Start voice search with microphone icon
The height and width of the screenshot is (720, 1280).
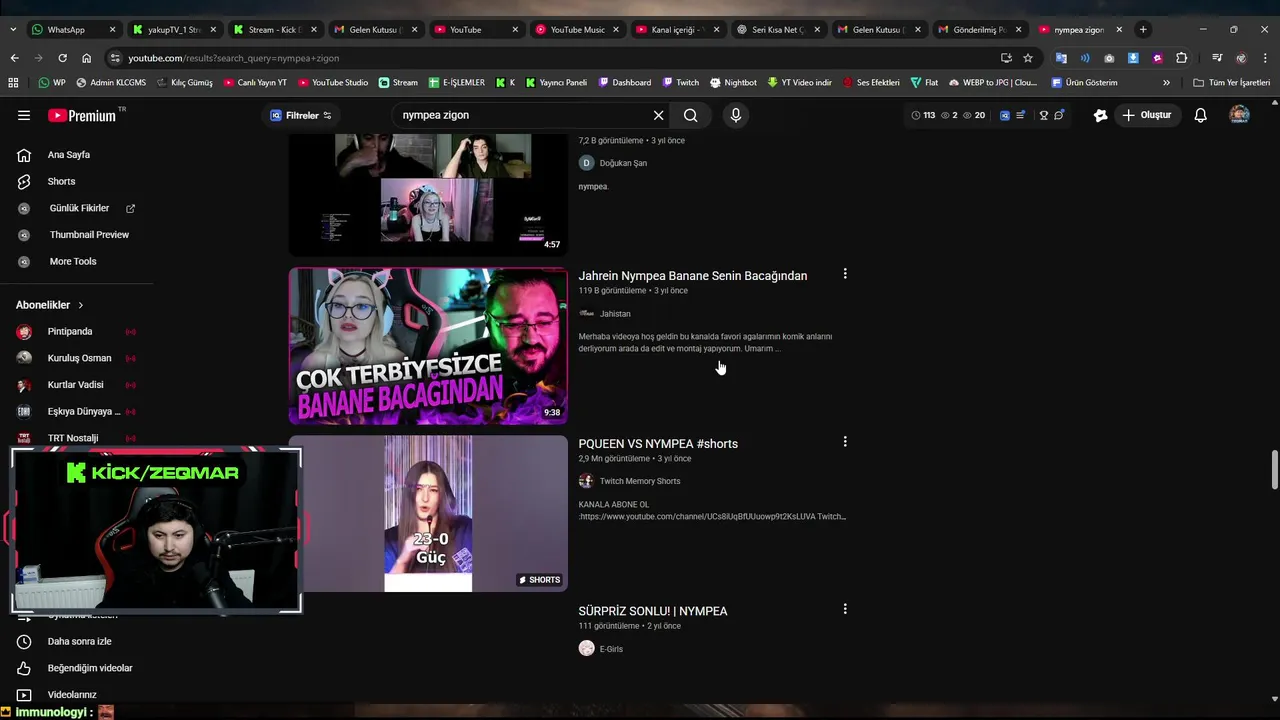coord(736,115)
